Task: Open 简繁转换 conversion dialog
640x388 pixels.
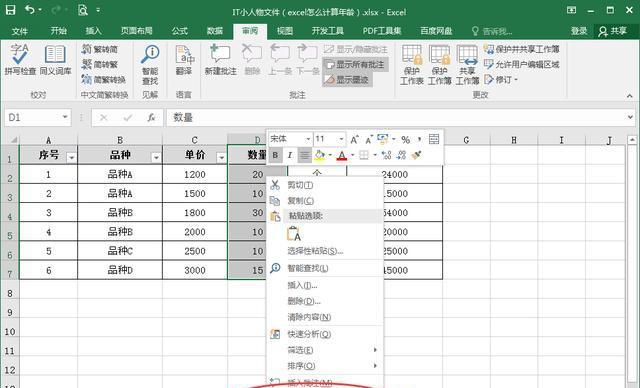Action: click(x=103, y=80)
